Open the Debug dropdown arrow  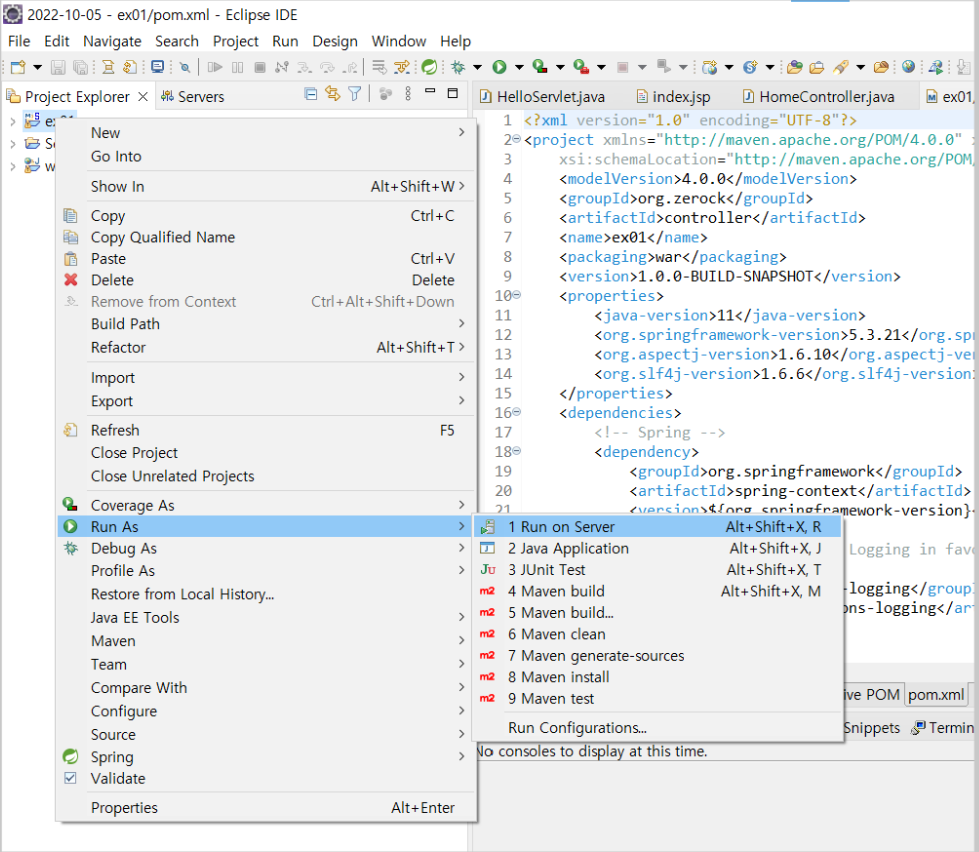[478, 67]
